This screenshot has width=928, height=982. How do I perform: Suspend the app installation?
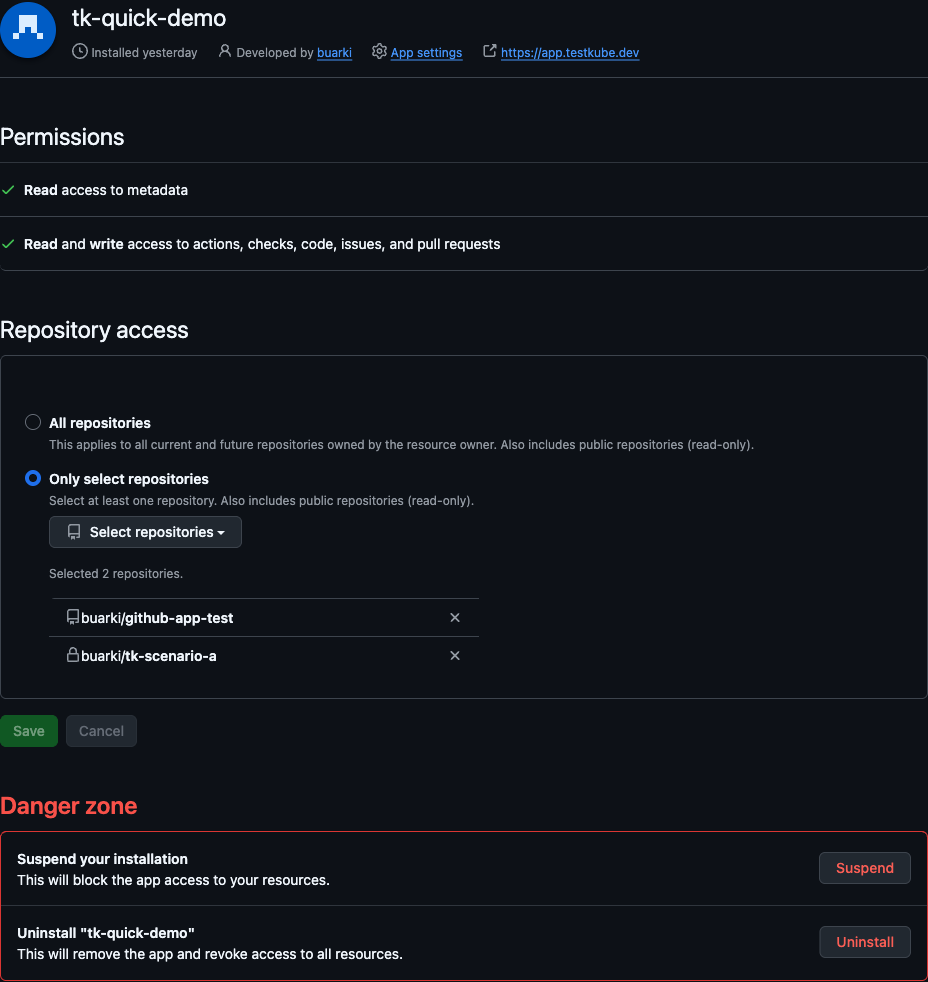point(865,868)
